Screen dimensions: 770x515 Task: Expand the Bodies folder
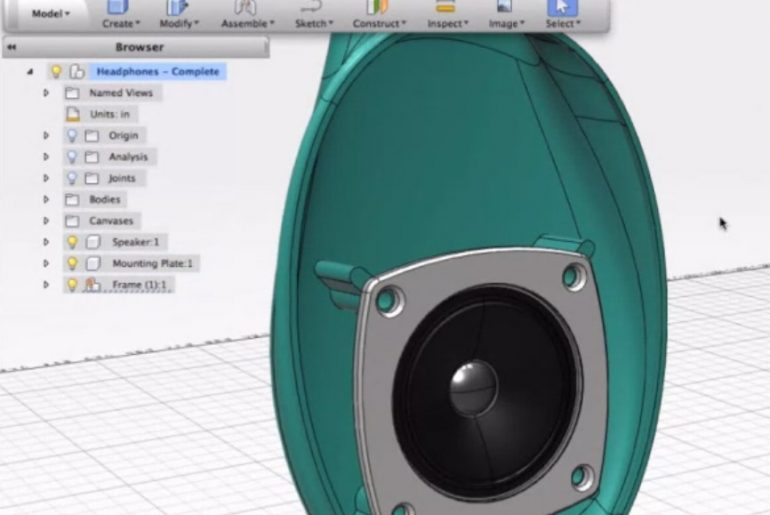(x=45, y=199)
